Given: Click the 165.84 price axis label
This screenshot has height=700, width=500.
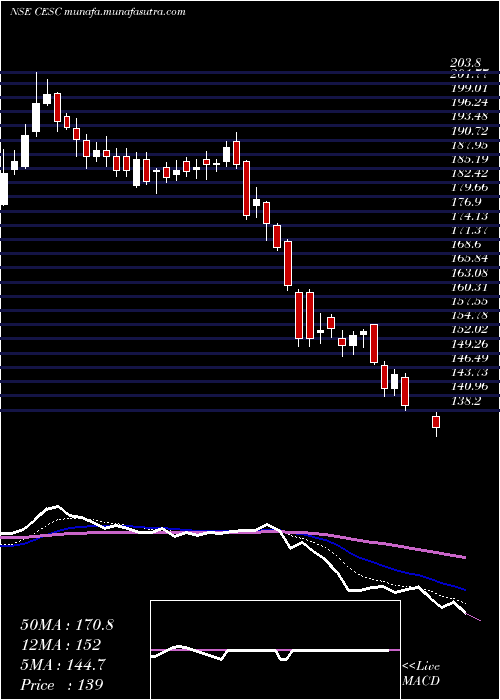Looking at the screenshot, I should click(469, 259).
